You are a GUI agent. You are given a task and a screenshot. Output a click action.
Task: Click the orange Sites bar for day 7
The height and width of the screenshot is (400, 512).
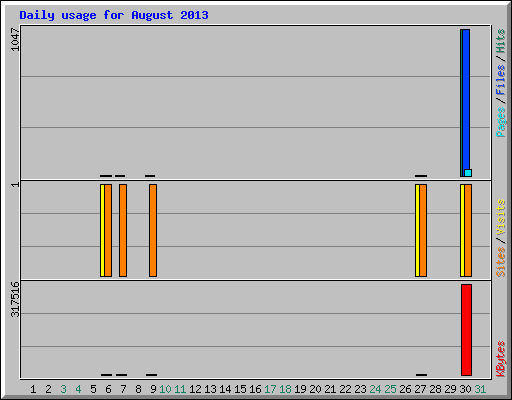pos(123,230)
